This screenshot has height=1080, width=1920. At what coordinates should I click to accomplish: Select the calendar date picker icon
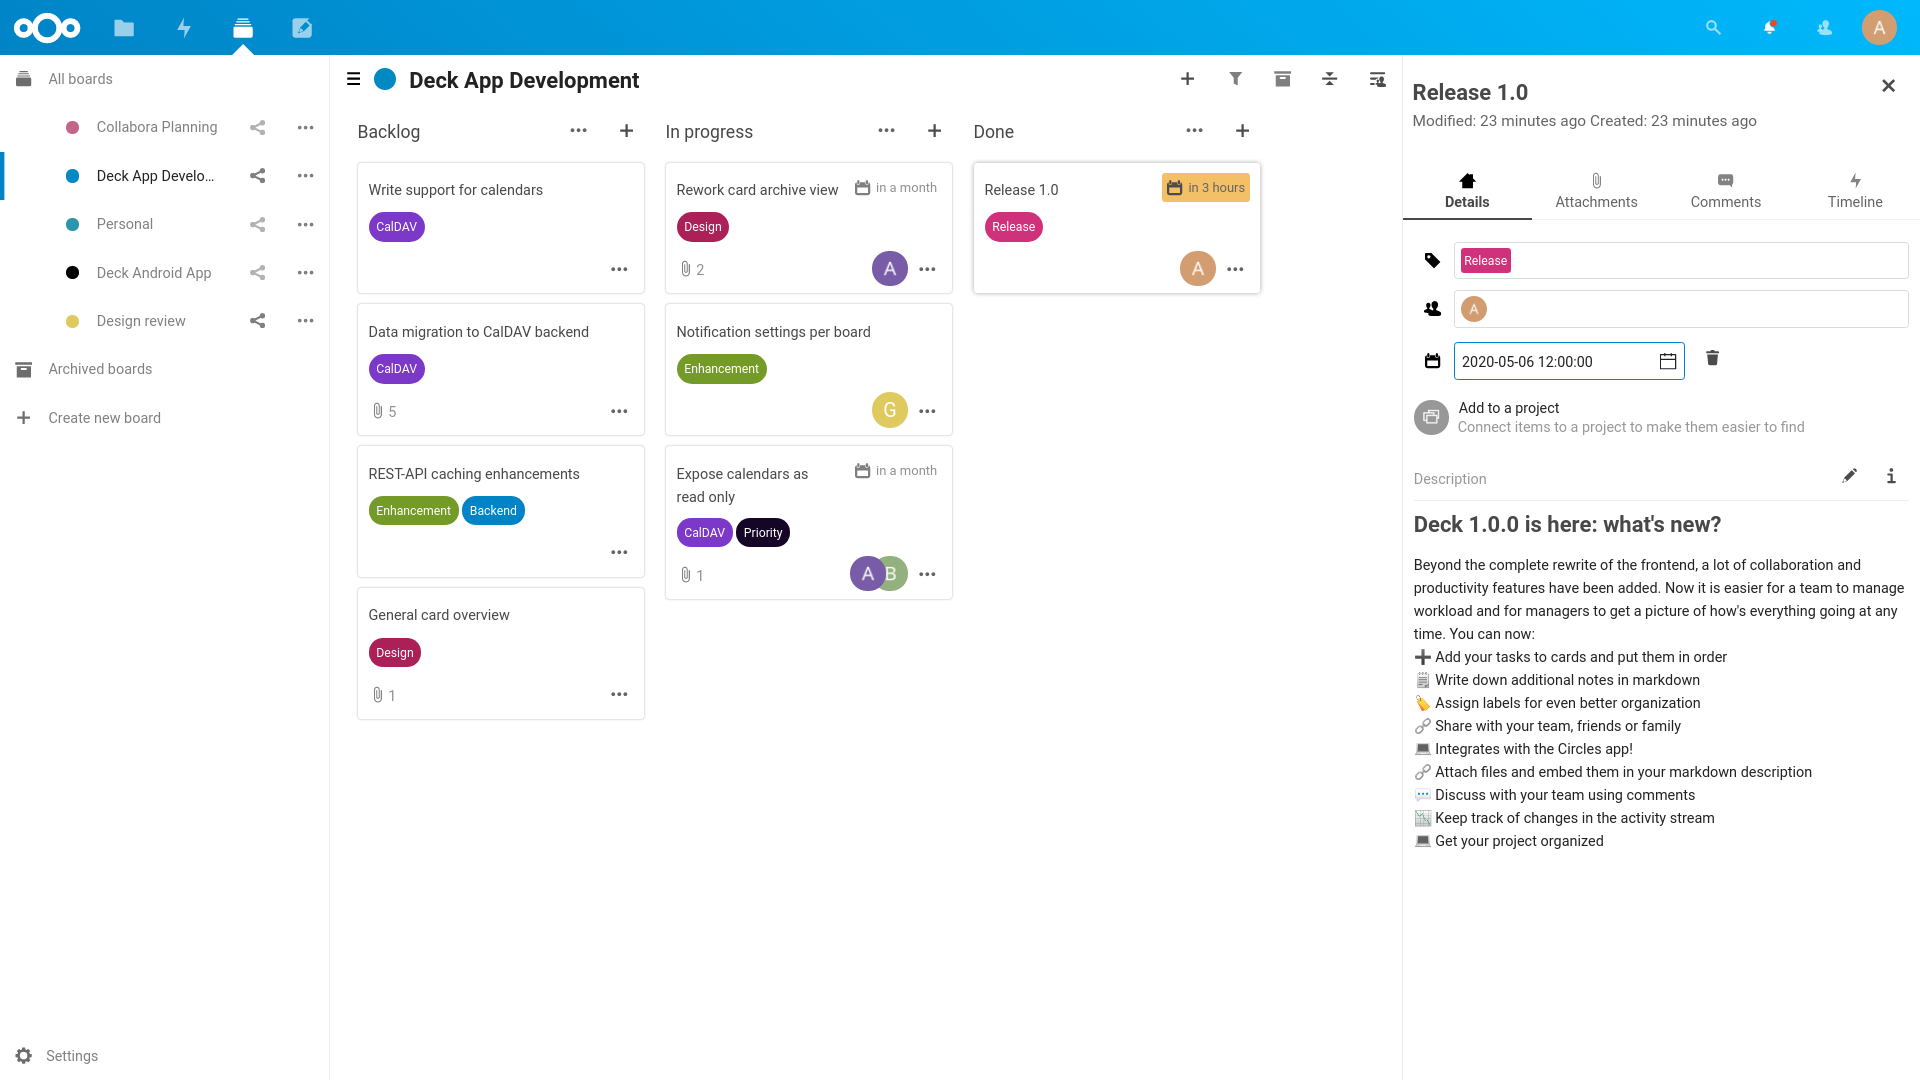point(1667,360)
